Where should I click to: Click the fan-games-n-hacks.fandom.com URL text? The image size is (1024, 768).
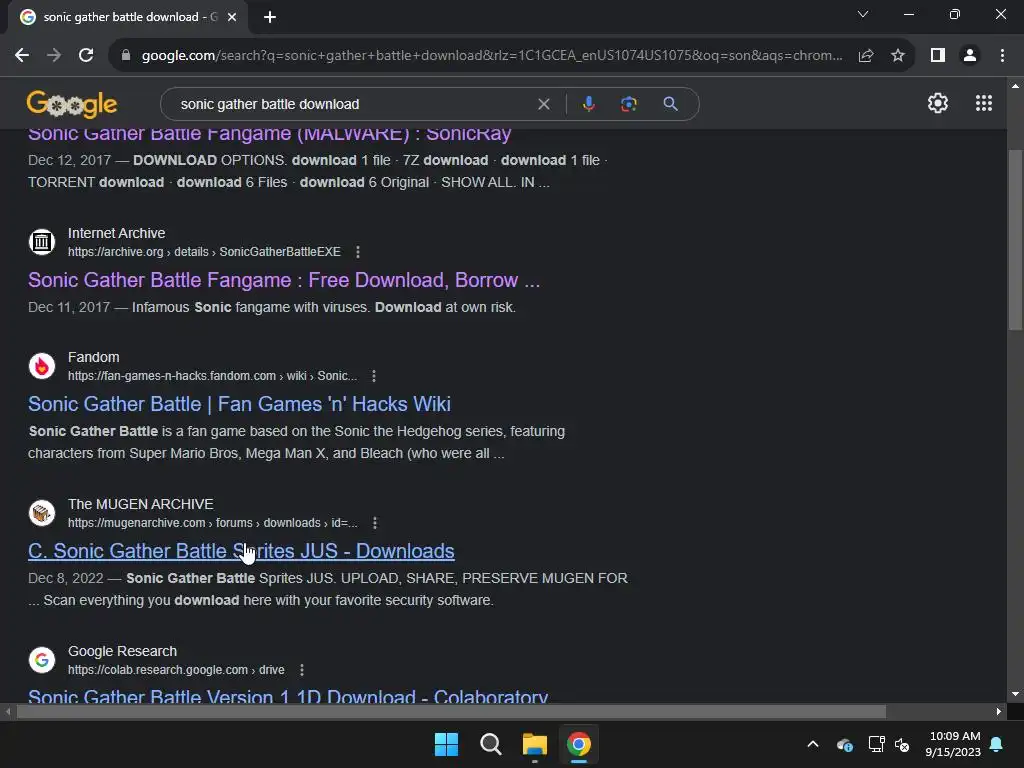[x=212, y=376]
